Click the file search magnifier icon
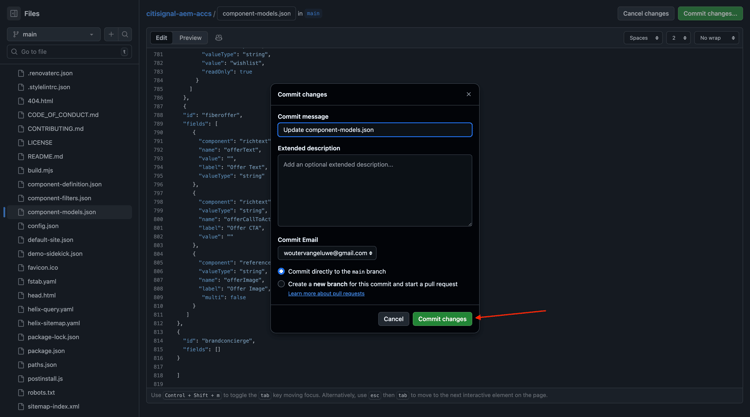 (125, 34)
